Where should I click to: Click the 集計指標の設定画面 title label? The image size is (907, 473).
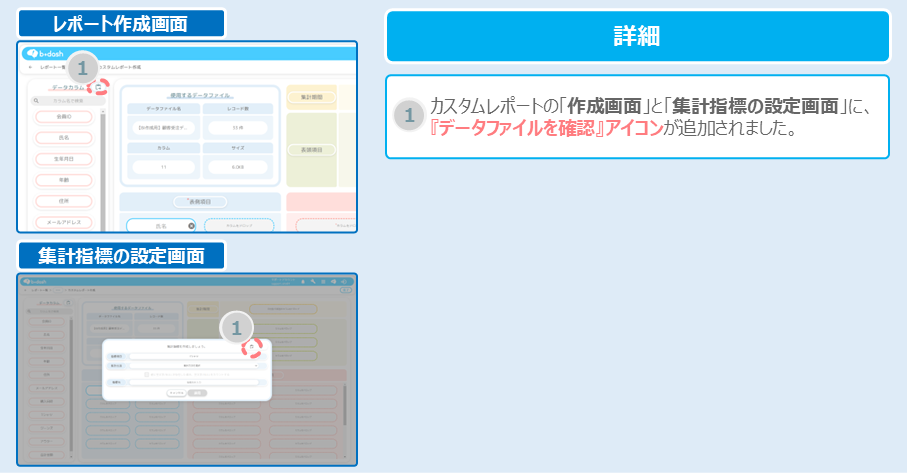coord(121,256)
